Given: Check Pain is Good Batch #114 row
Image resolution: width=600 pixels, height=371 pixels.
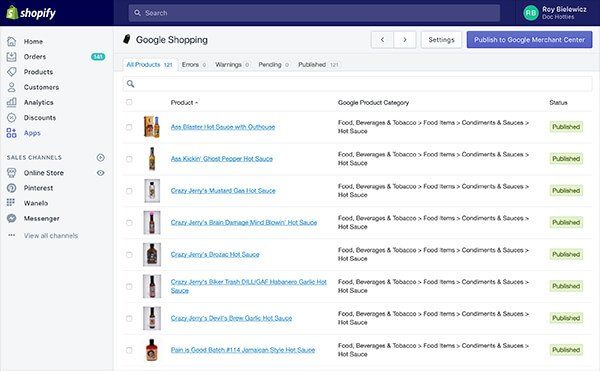Looking at the screenshot, I should tap(129, 350).
